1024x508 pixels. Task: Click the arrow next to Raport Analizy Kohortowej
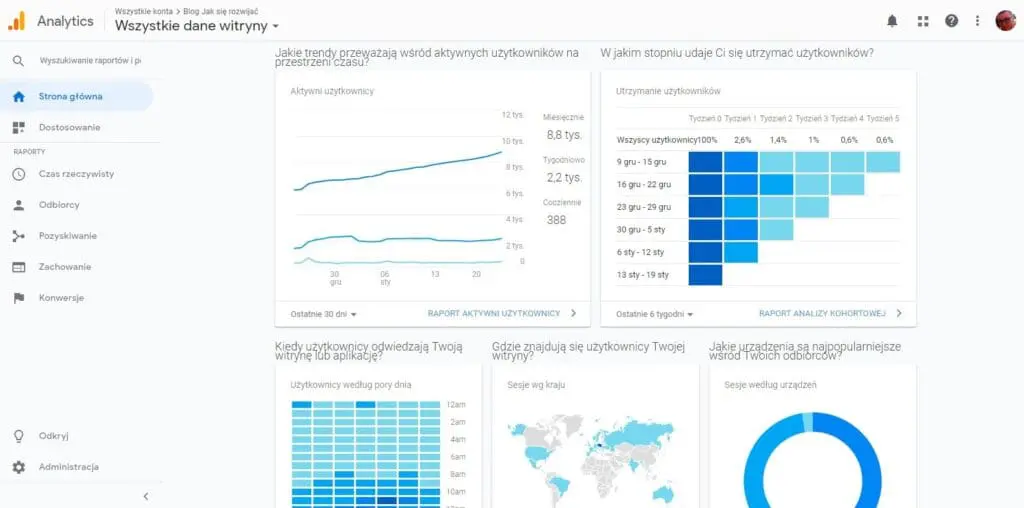[x=899, y=313]
